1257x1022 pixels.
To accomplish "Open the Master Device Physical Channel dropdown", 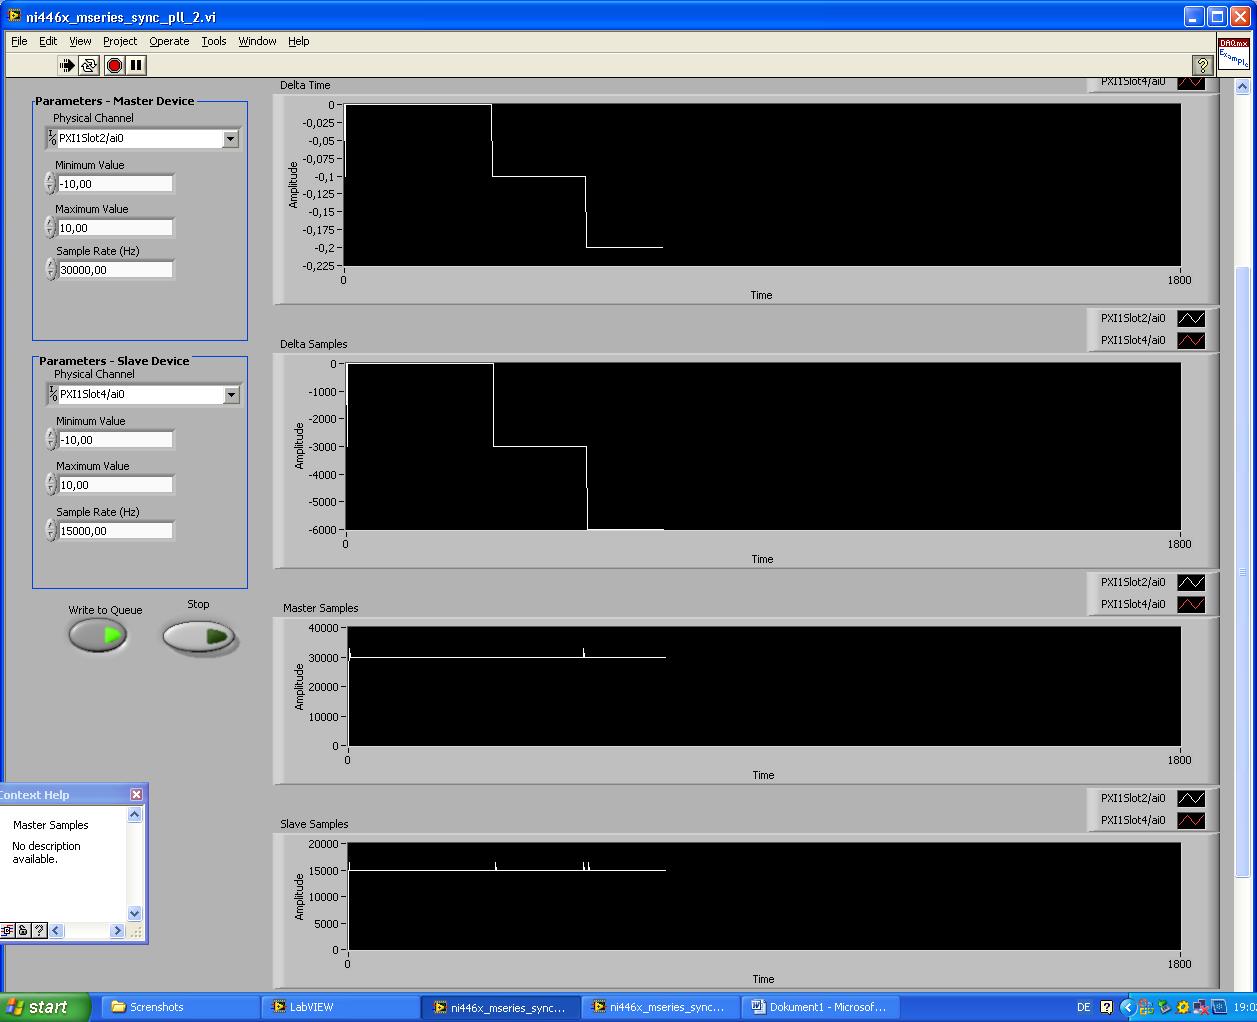I will tap(230, 138).
